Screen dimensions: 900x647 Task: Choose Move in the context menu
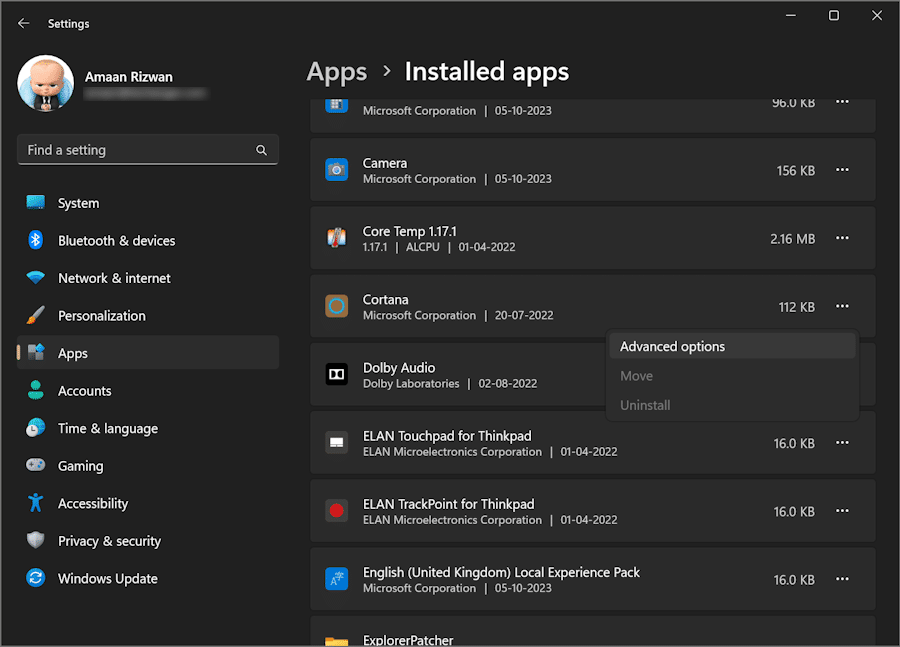coord(732,375)
